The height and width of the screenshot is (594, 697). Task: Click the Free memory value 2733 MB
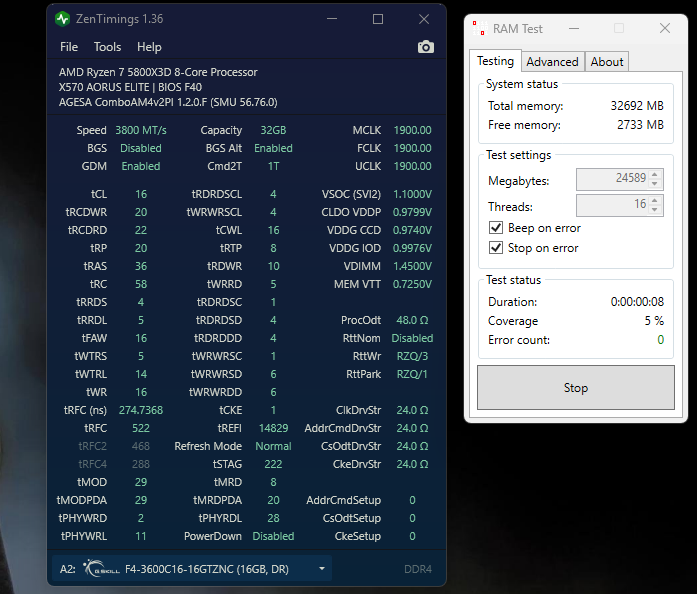point(640,125)
